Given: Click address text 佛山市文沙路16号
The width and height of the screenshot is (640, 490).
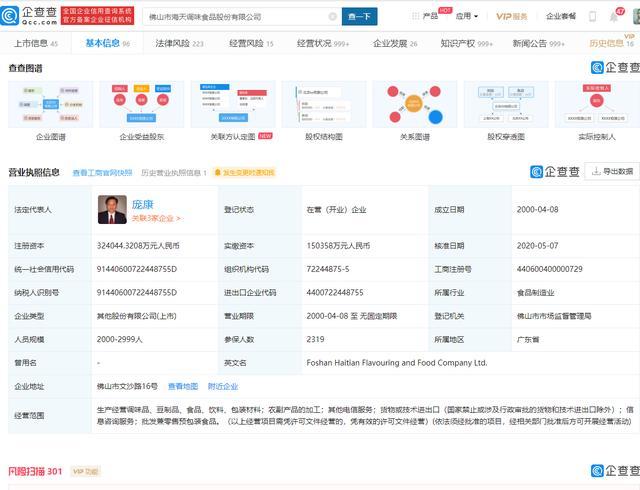Looking at the screenshot, I should click(127, 386).
